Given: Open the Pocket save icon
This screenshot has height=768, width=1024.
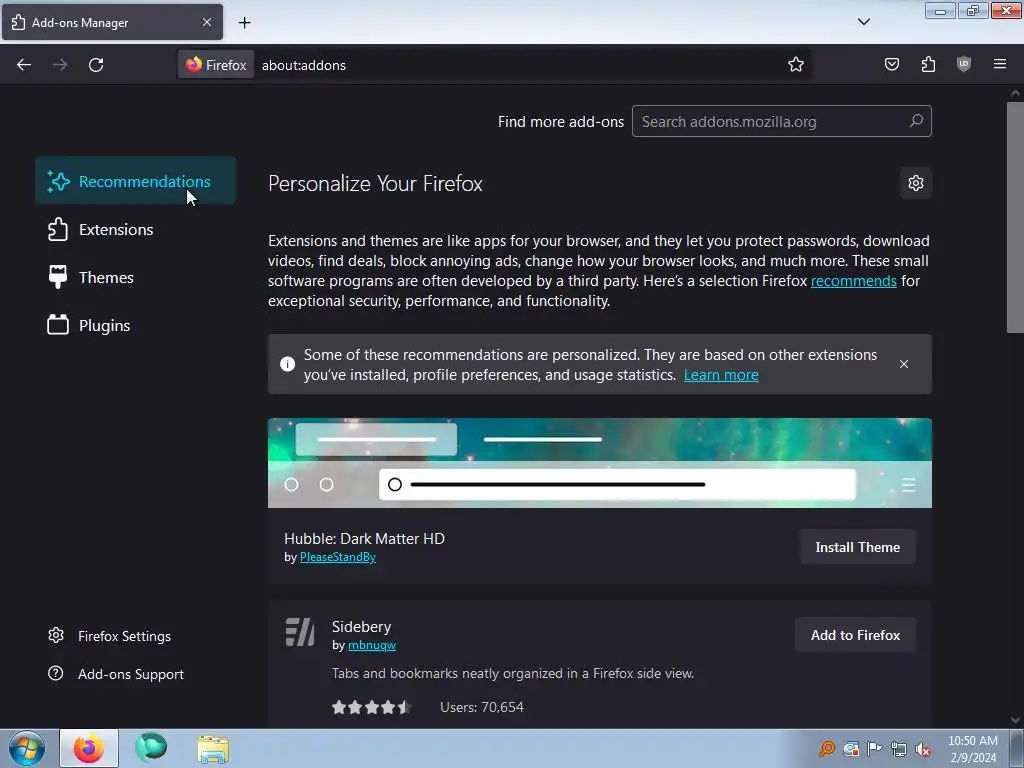Looking at the screenshot, I should click(x=892, y=64).
